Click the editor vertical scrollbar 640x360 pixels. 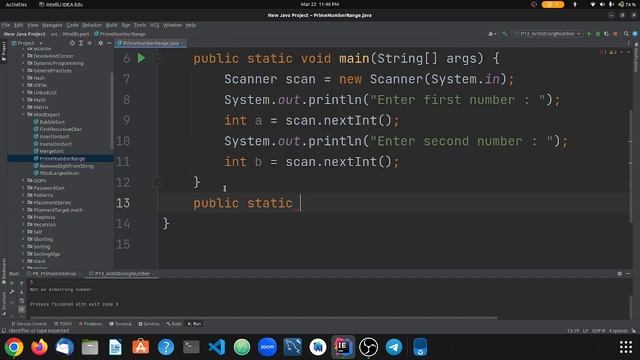(x=631, y=166)
